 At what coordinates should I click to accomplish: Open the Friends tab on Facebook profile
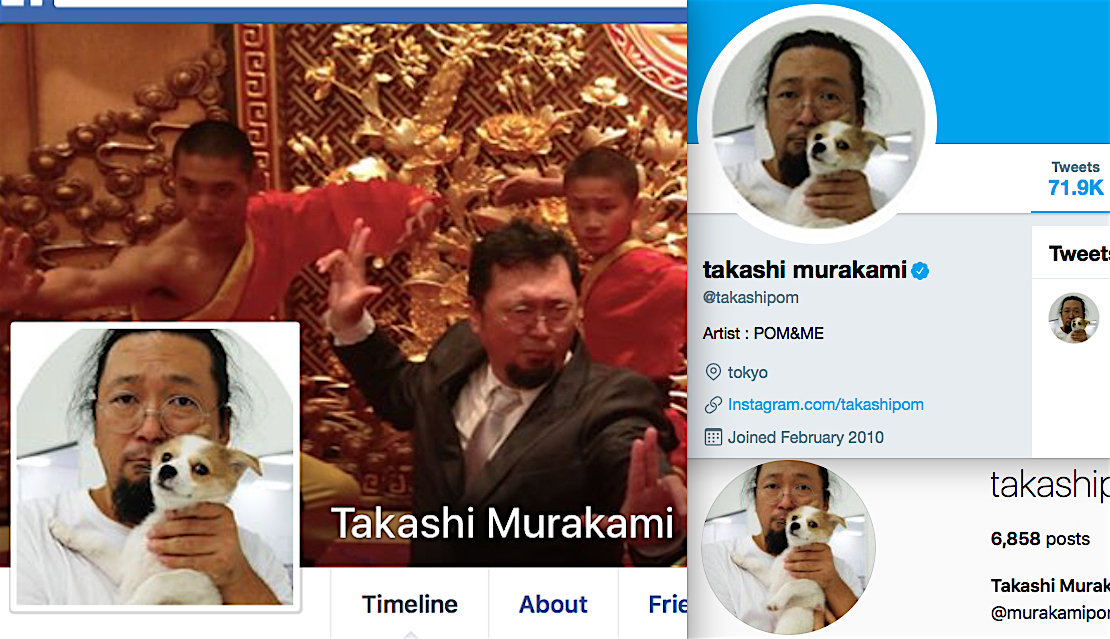click(665, 604)
